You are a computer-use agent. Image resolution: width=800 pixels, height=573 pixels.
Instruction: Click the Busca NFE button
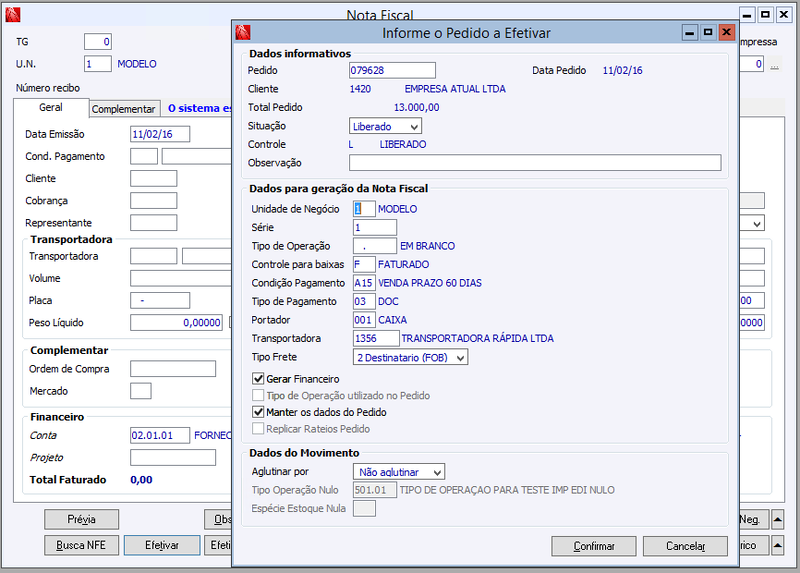[x=81, y=545]
